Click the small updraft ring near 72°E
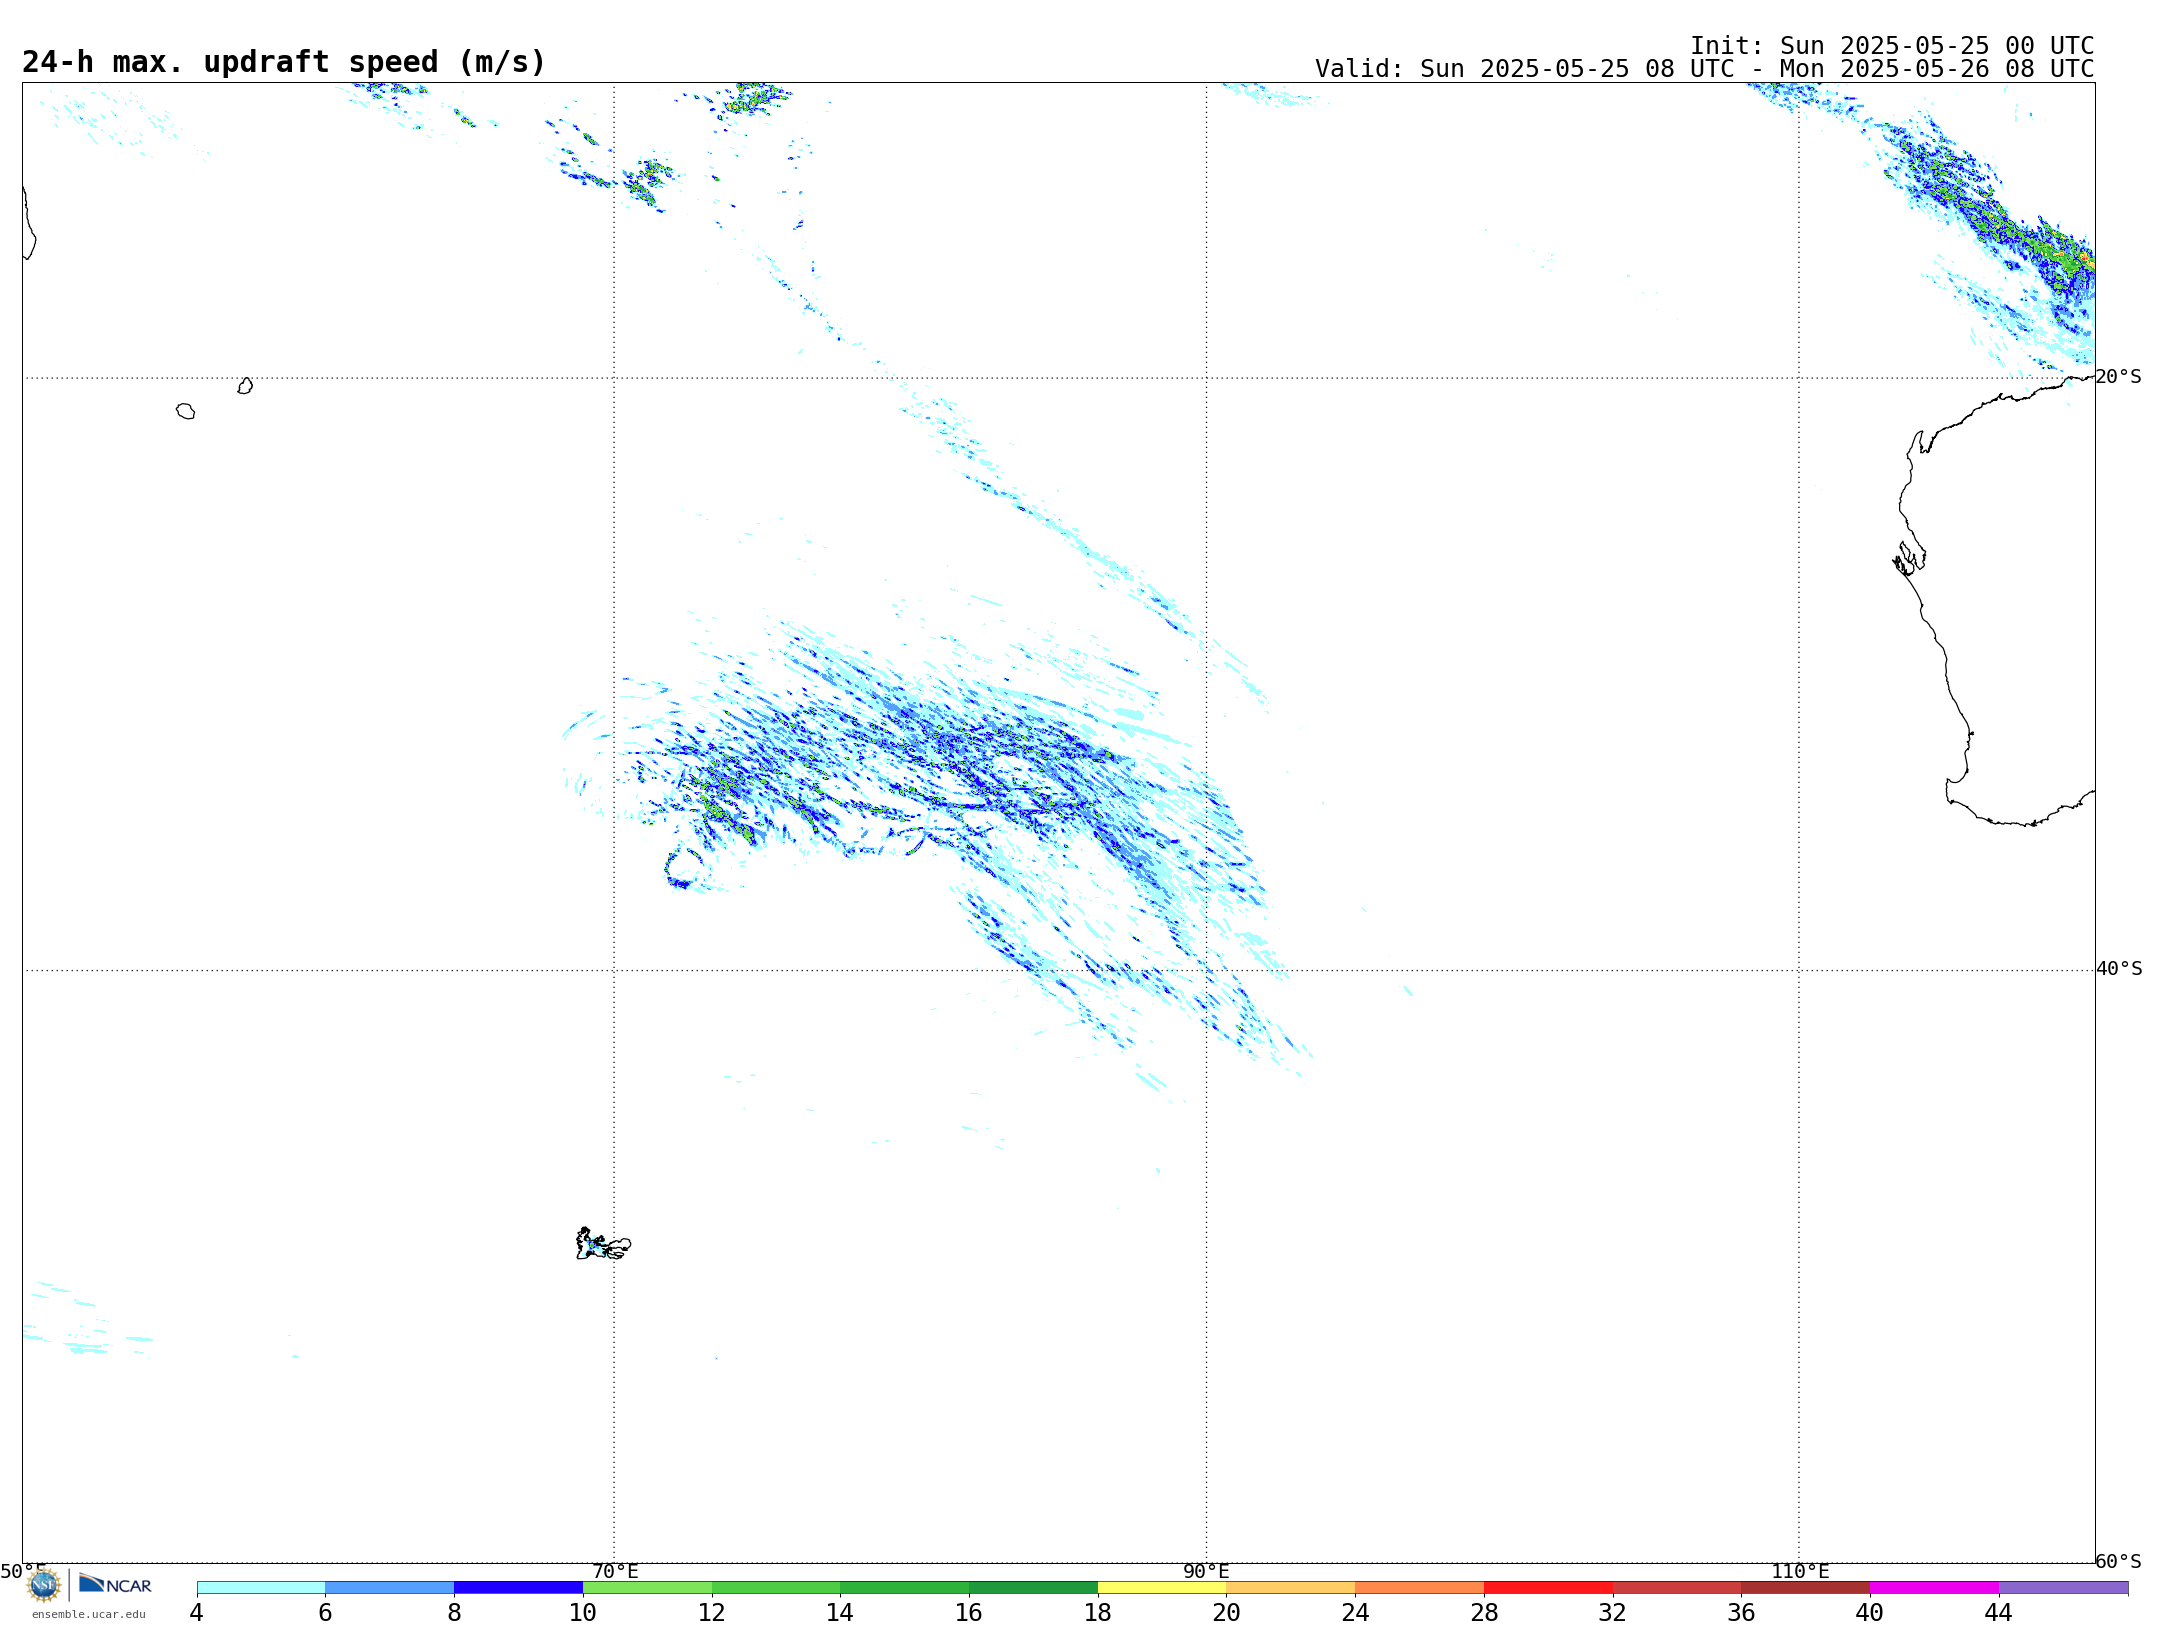Viewport: 2160px width, 1626px height. (685, 867)
